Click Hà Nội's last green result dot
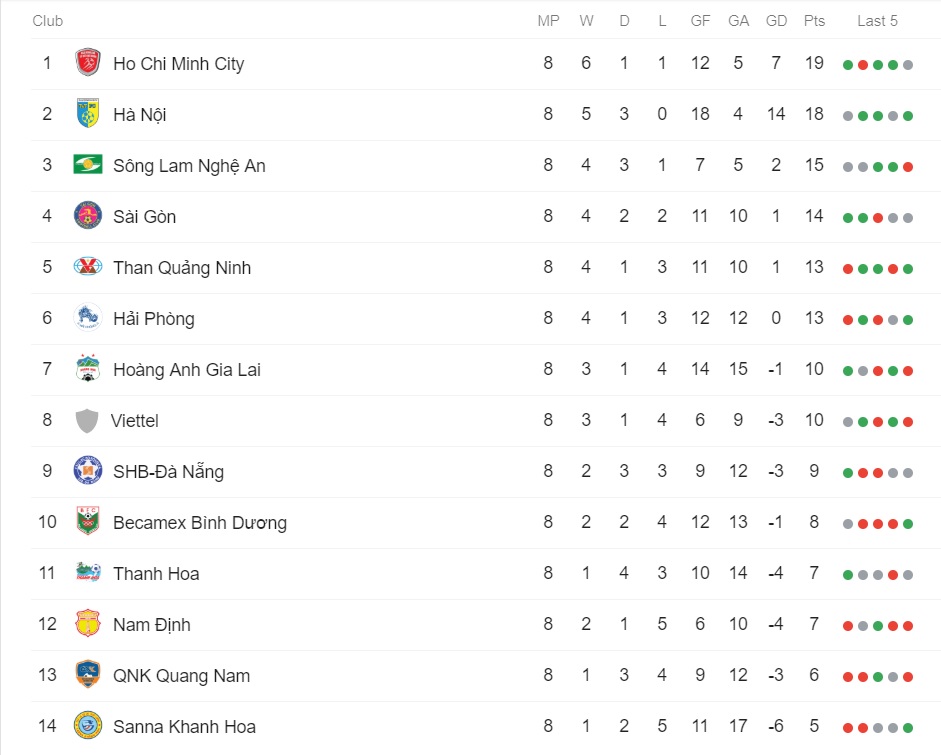The image size is (941, 755). pos(907,116)
